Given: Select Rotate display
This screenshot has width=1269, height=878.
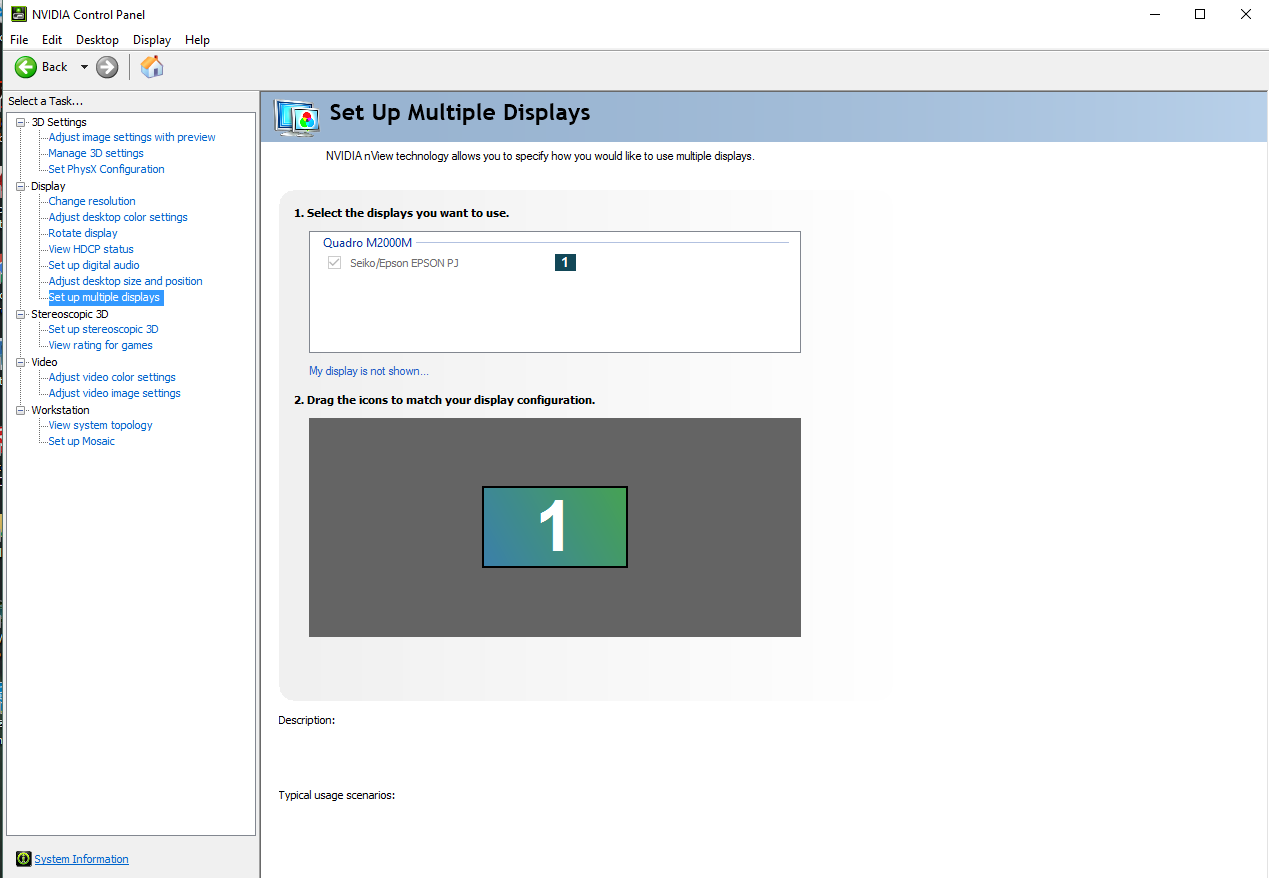Looking at the screenshot, I should click(x=83, y=233).
